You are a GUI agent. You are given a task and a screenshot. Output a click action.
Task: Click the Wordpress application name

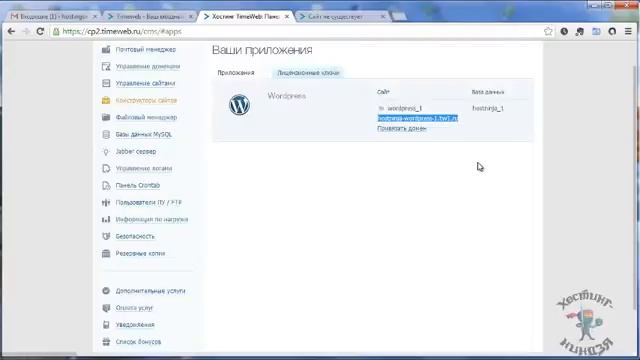point(287,96)
